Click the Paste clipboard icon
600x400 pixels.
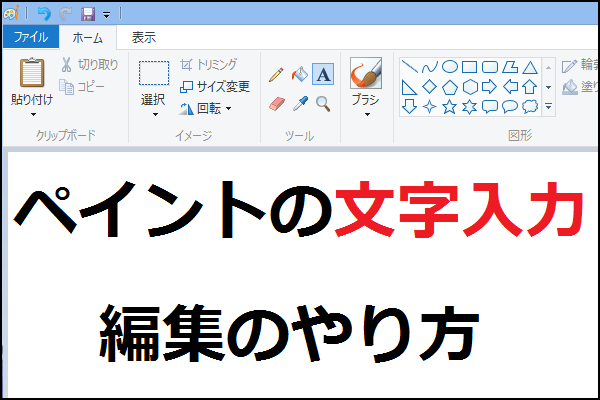(x=33, y=73)
